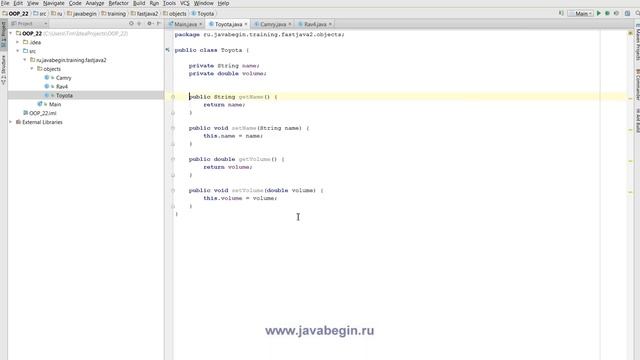
Task: Open the Main run configuration dropdown
Action: (x=580, y=13)
